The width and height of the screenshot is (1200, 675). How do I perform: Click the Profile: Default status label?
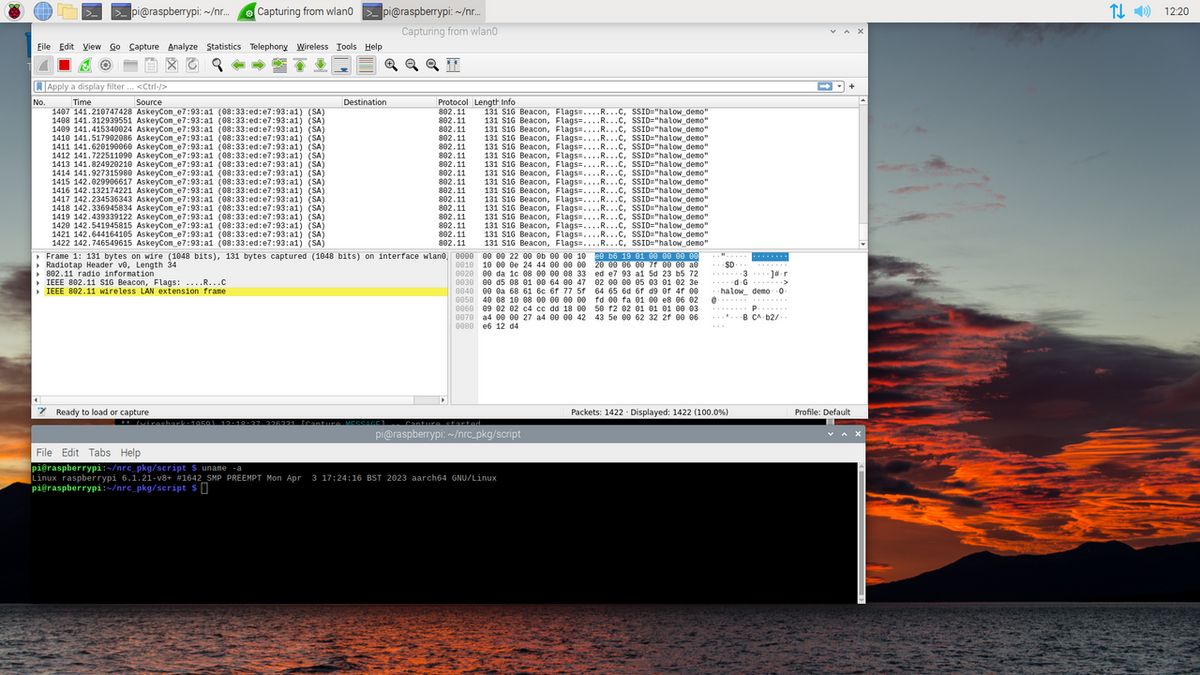(x=822, y=412)
